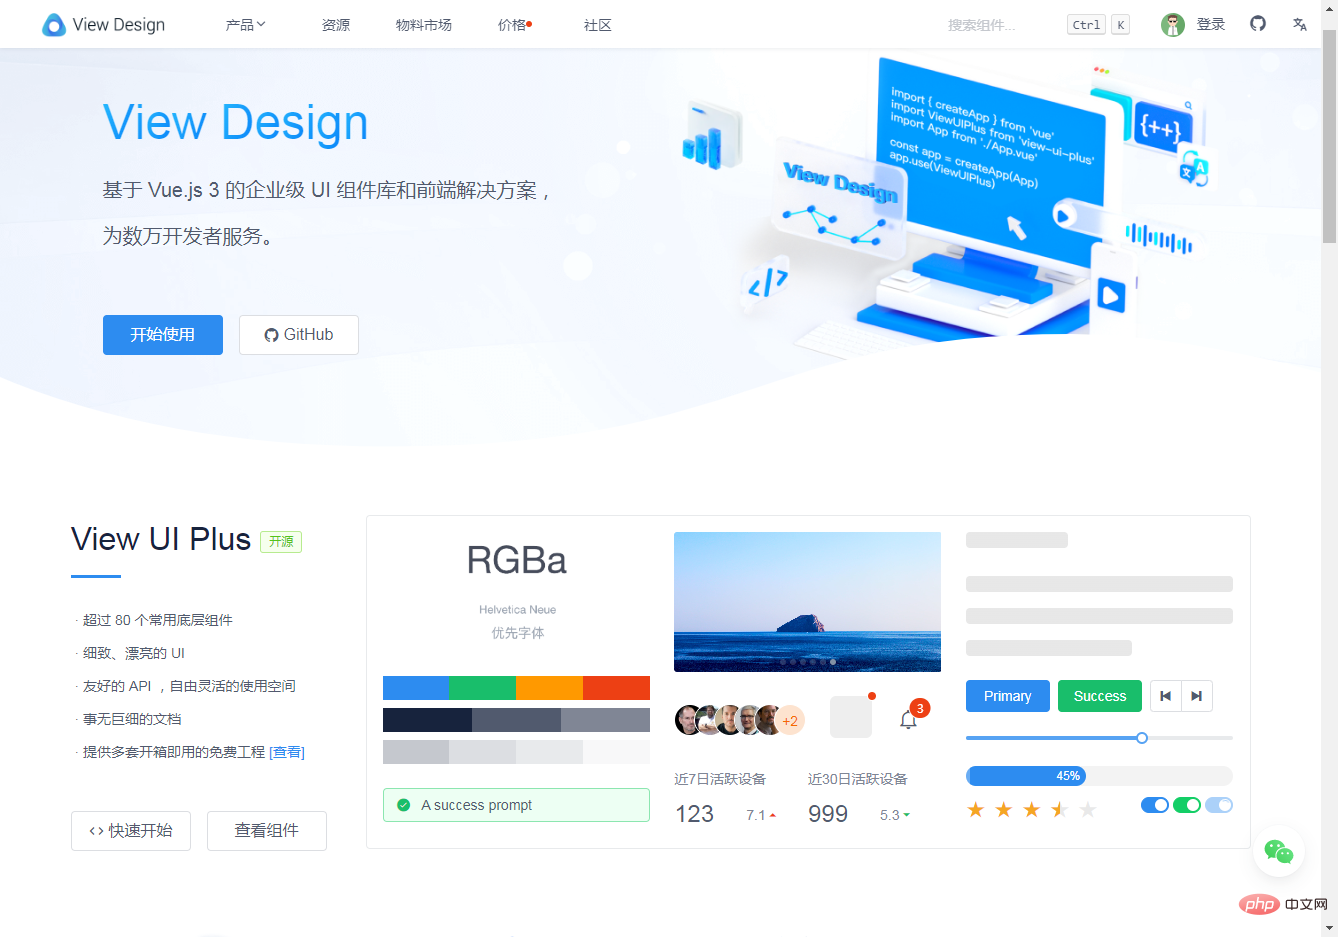
Task: Click the blue color swatch
Action: (416, 688)
